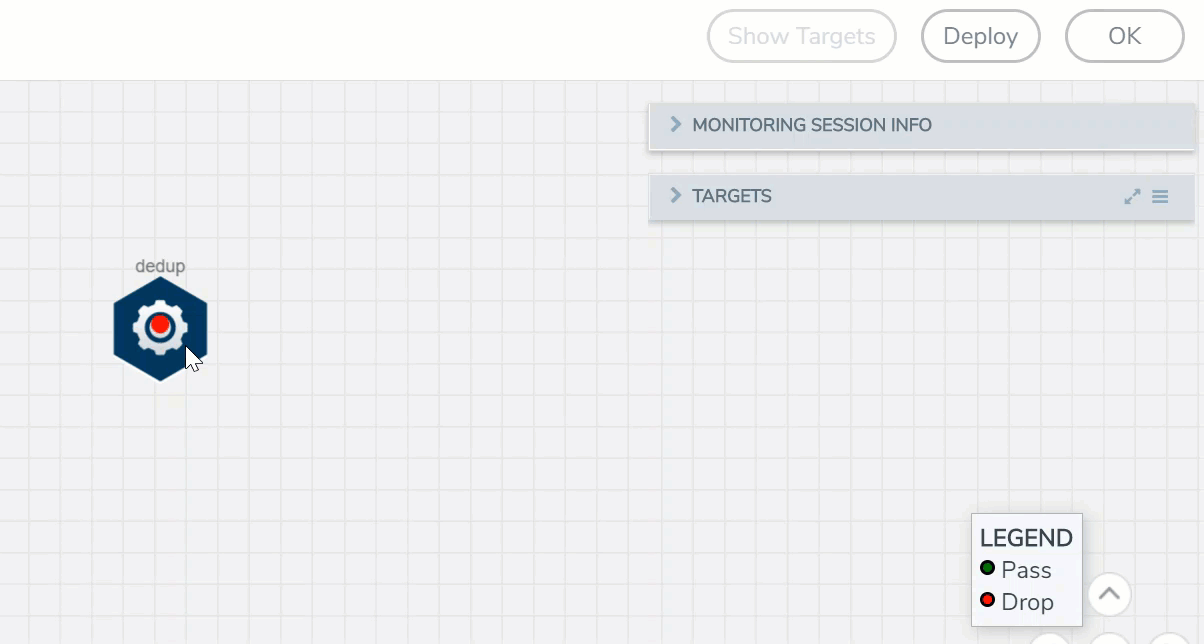Open the Targets panel hamburger menu

(1160, 197)
